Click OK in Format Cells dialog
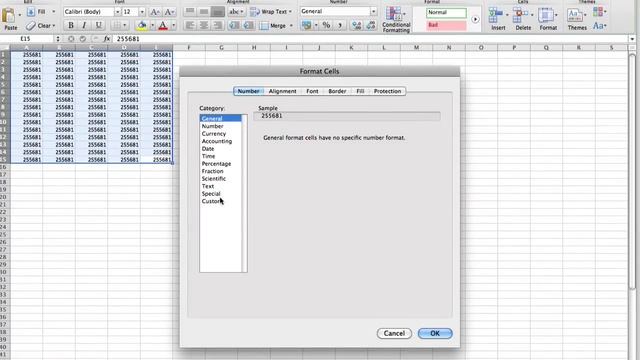 (x=435, y=333)
